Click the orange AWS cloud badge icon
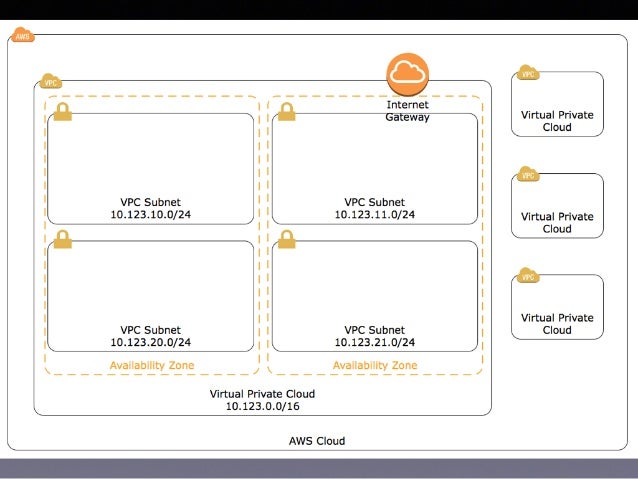 (x=22, y=35)
